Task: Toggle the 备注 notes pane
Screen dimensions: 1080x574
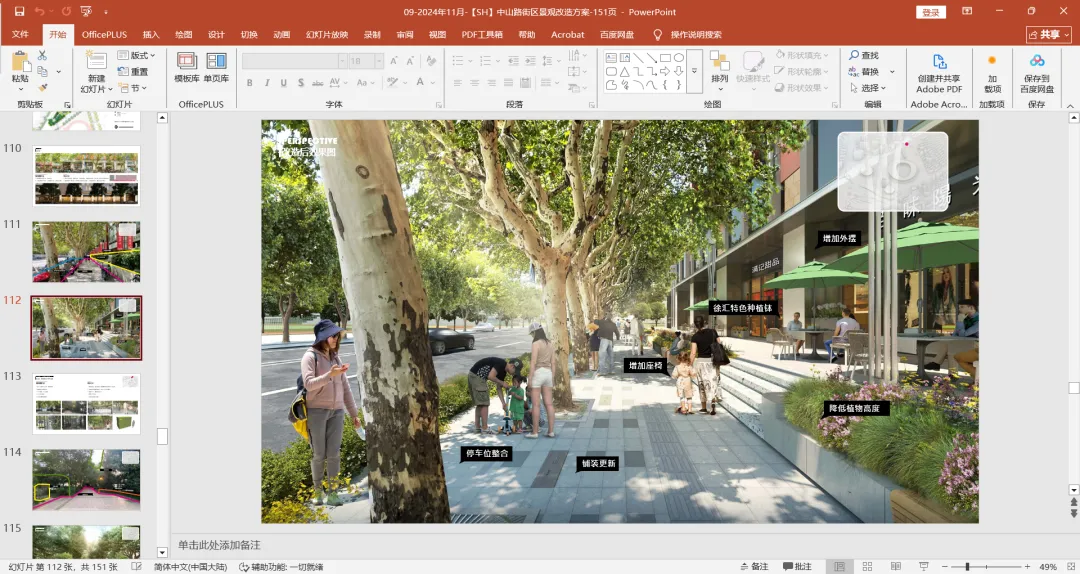Action: 754,567
